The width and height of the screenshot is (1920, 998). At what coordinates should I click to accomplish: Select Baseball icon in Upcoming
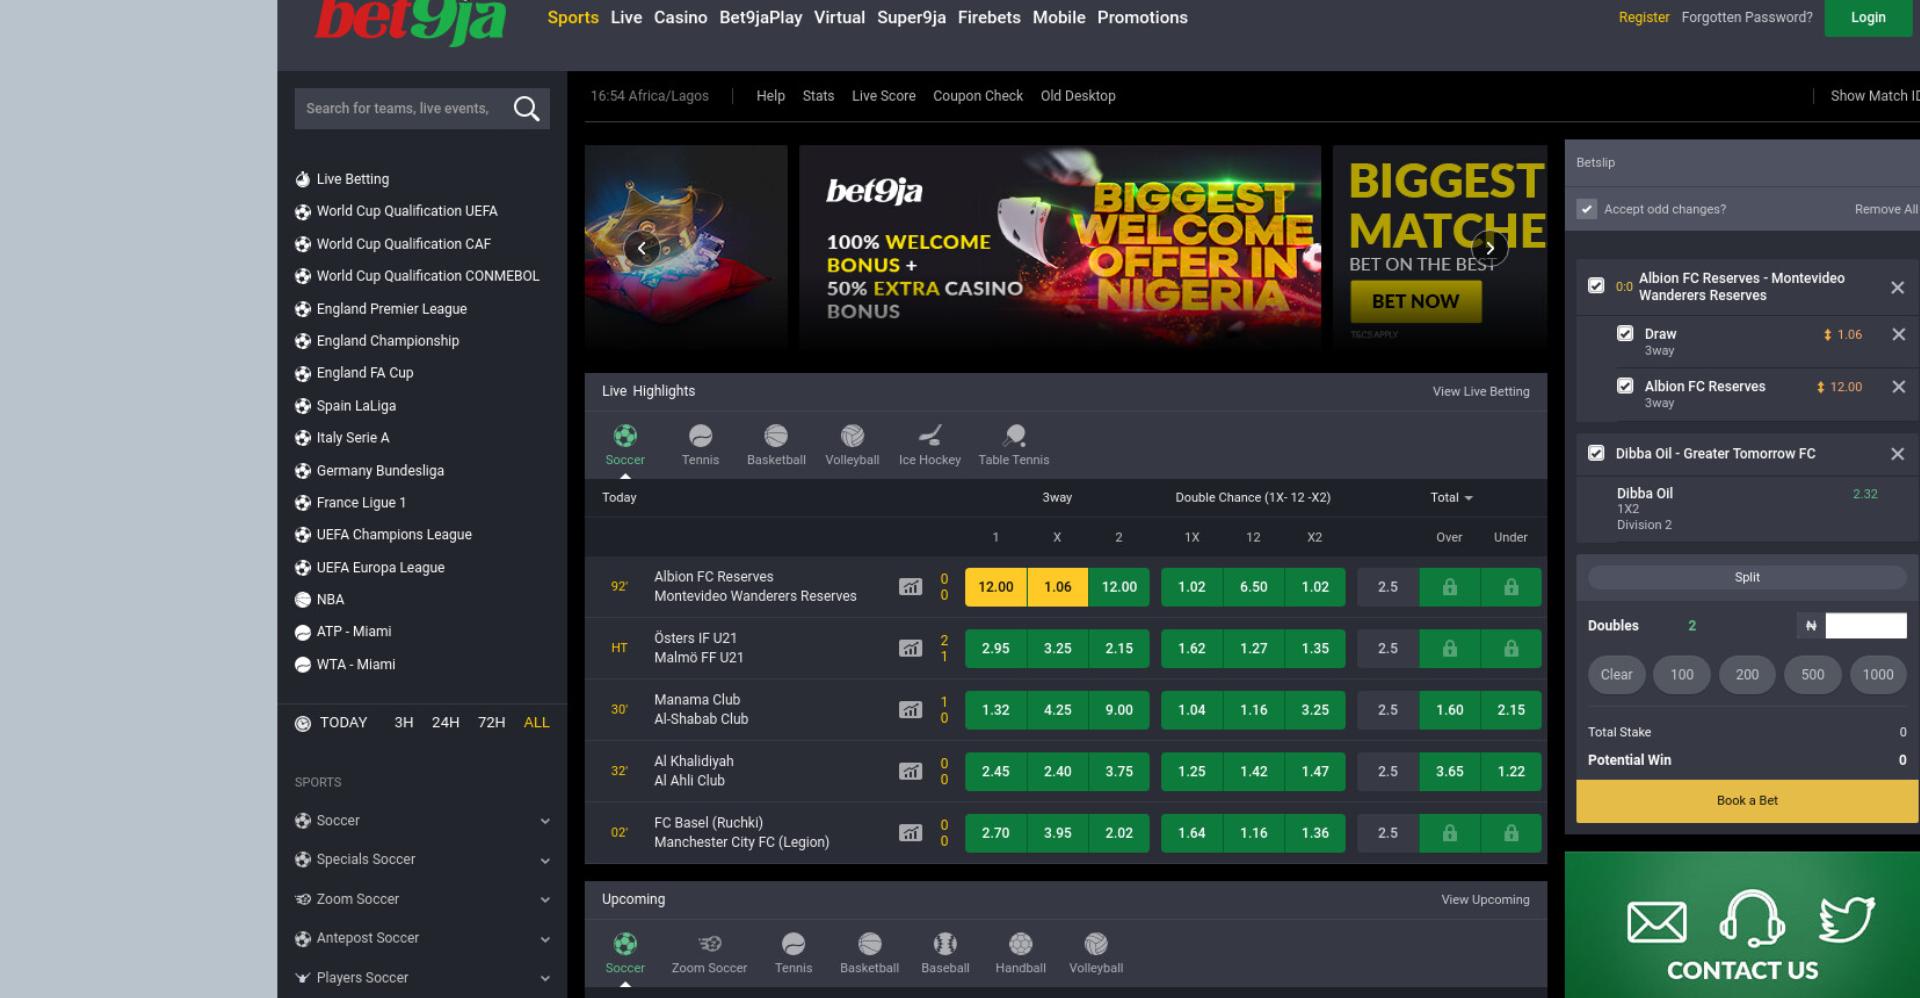[x=945, y=944]
